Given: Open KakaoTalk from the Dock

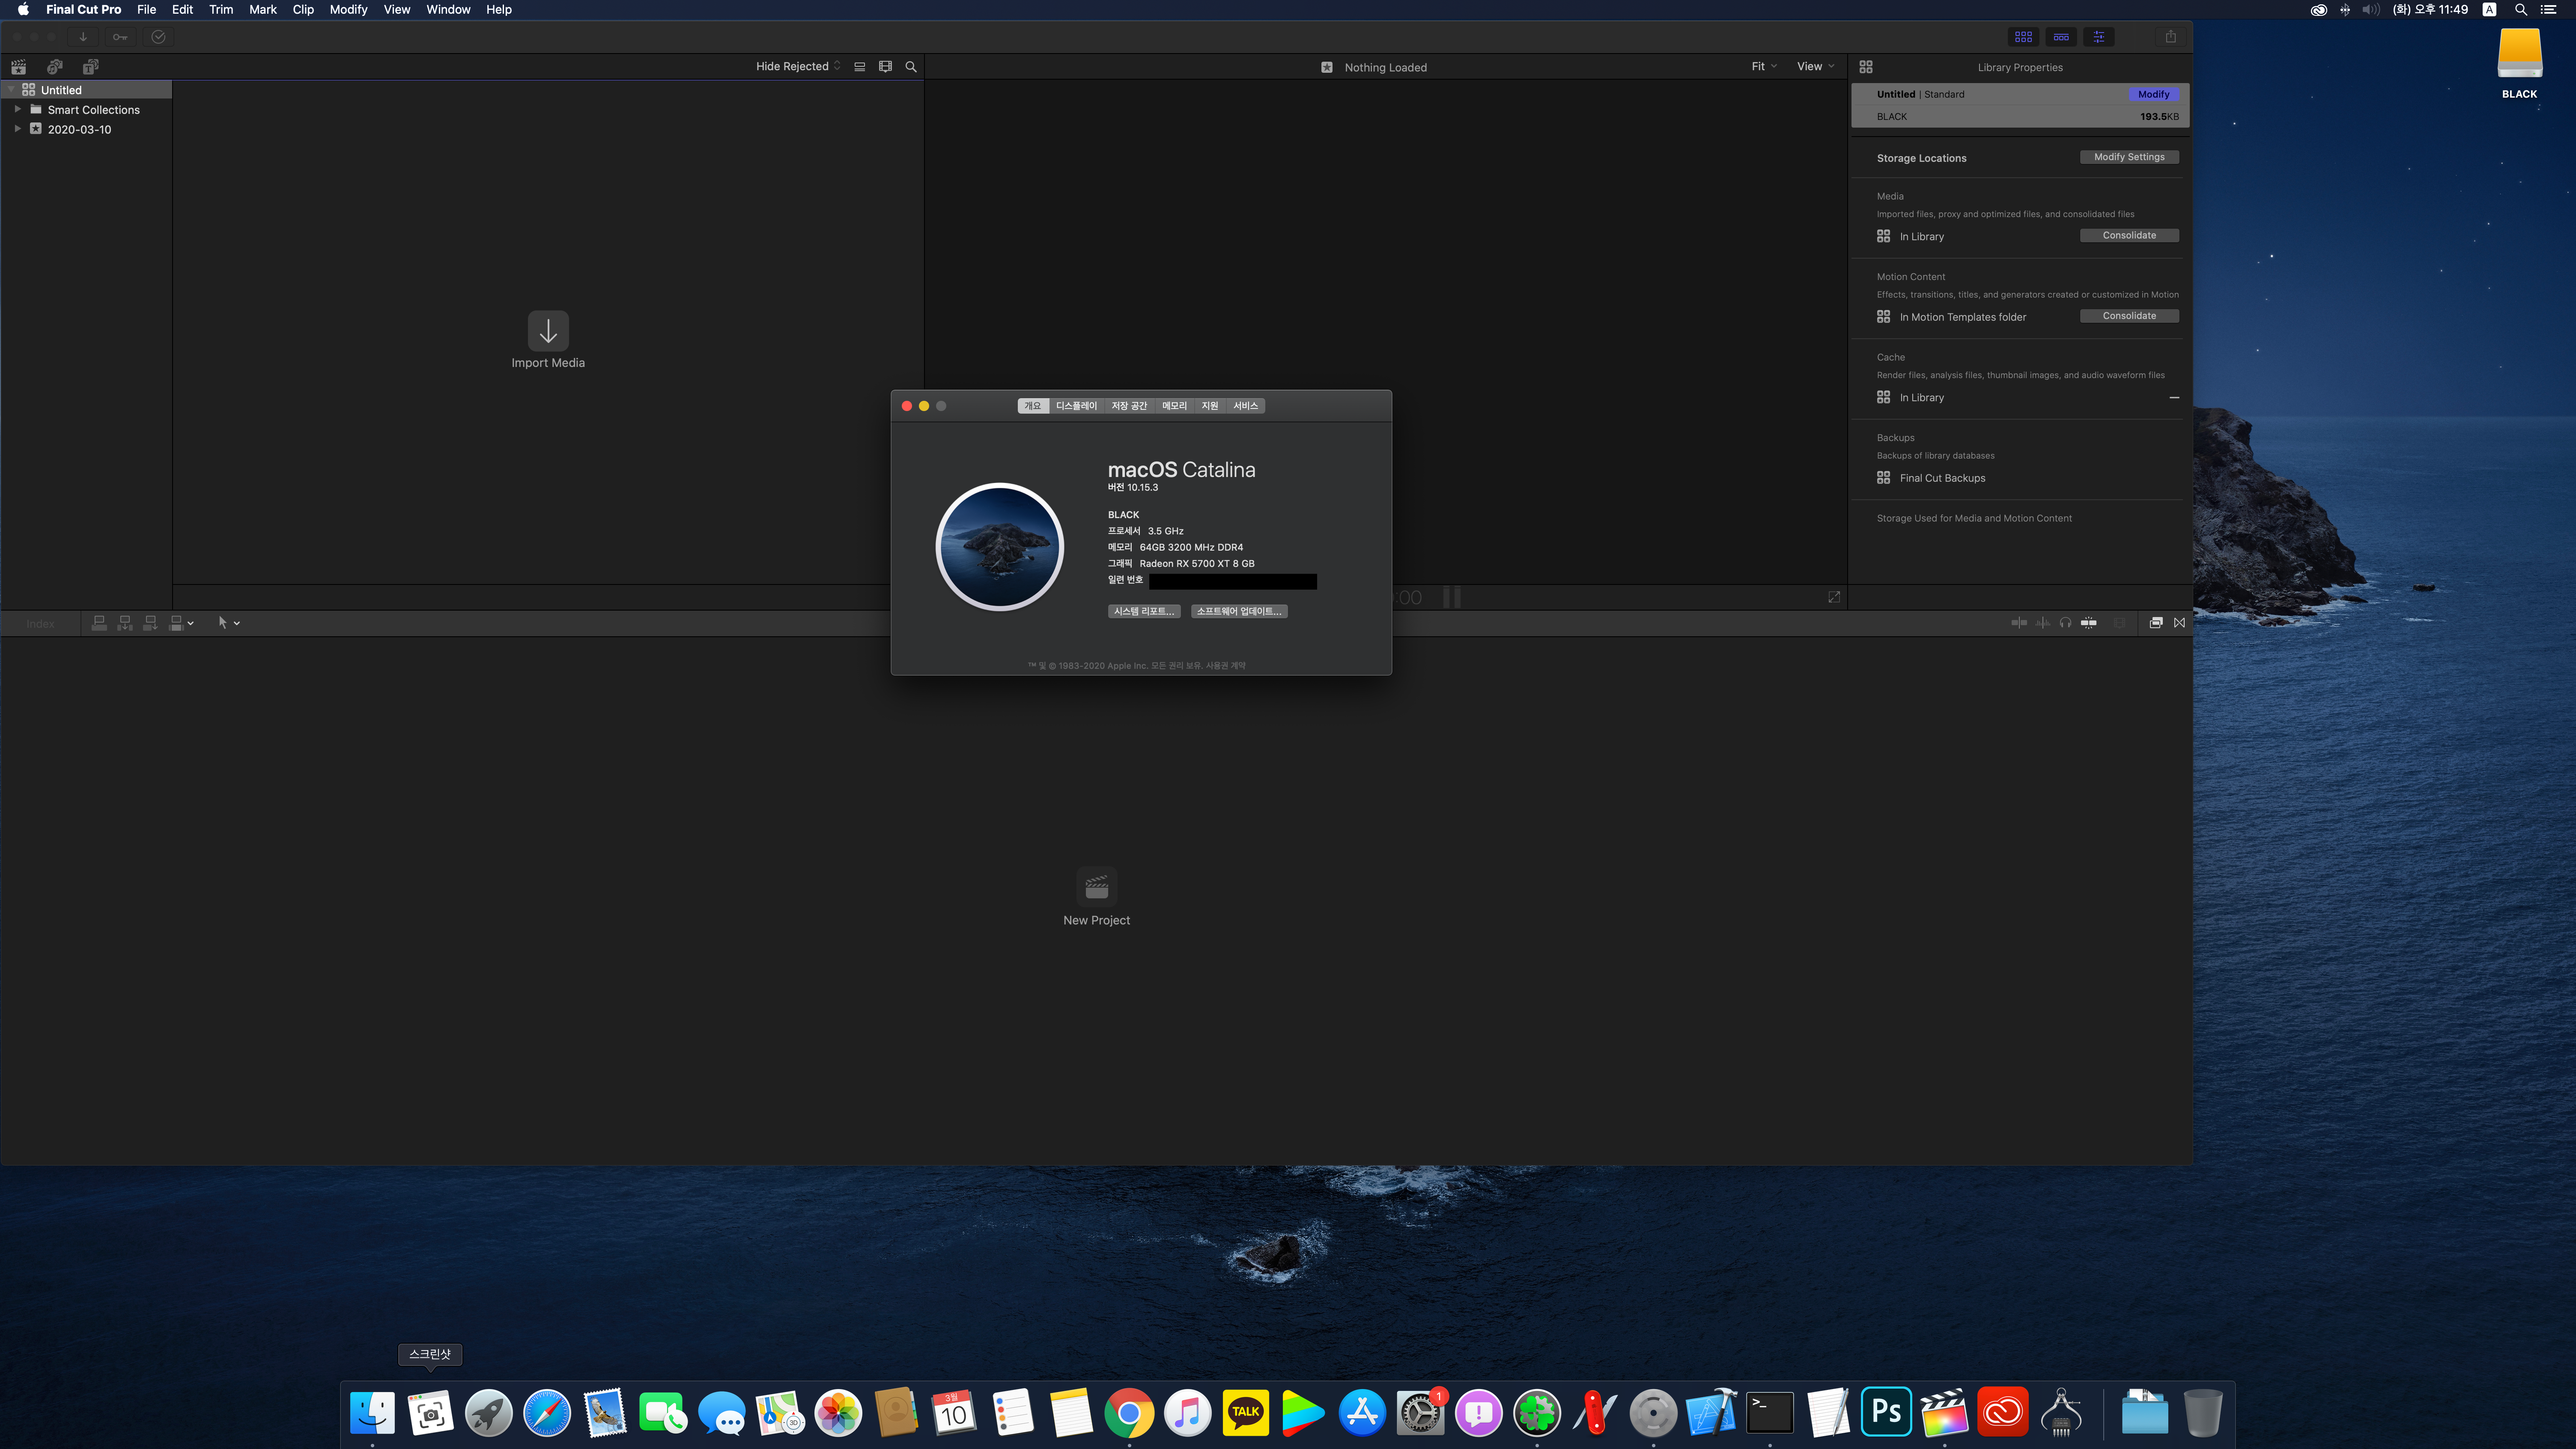Looking at the screenshot, I should [x=1245, y=1412].
